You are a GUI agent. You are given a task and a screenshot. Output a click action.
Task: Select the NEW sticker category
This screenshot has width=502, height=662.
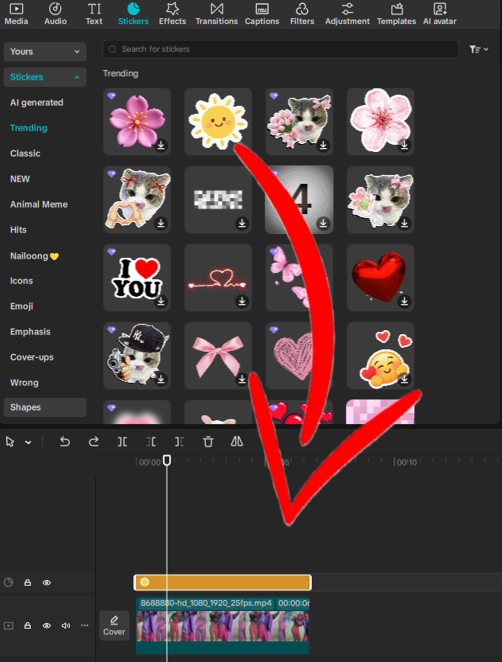click(x=20, y=179)
